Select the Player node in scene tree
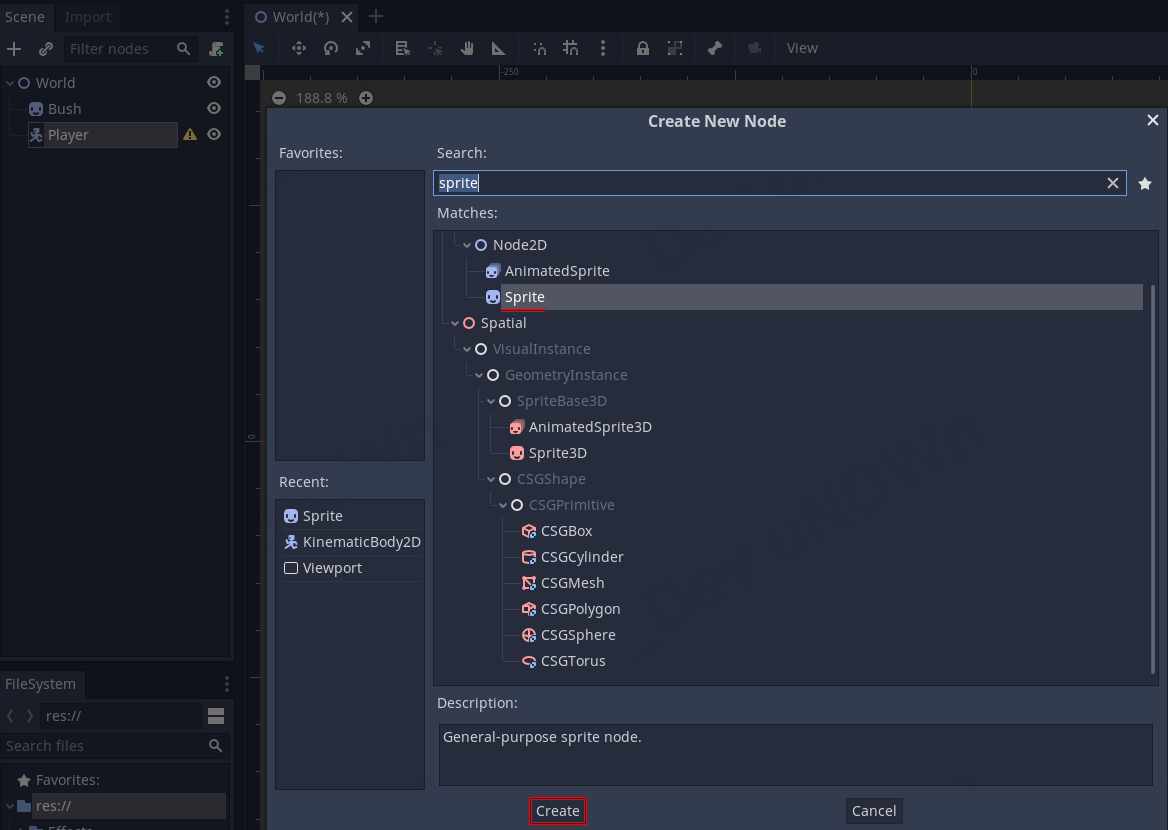This screenshot has width=1168, height=830. 103,135
